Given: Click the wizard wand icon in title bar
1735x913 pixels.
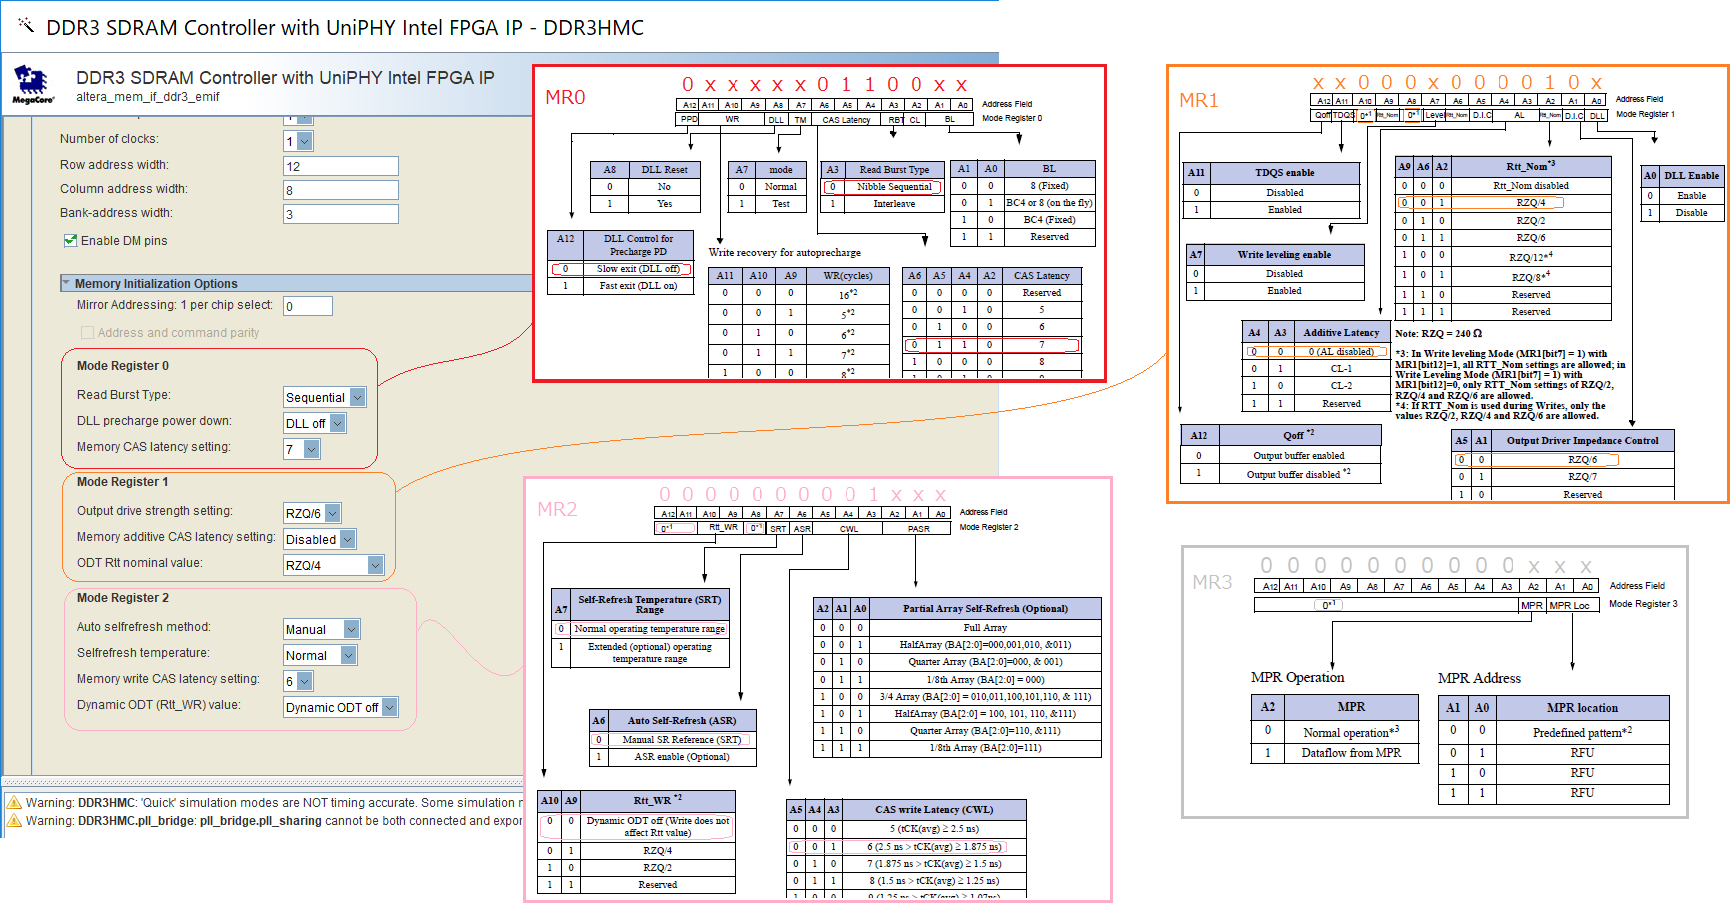Looking at the screenshot, I should pyautogui.click(x=26, y=26).
